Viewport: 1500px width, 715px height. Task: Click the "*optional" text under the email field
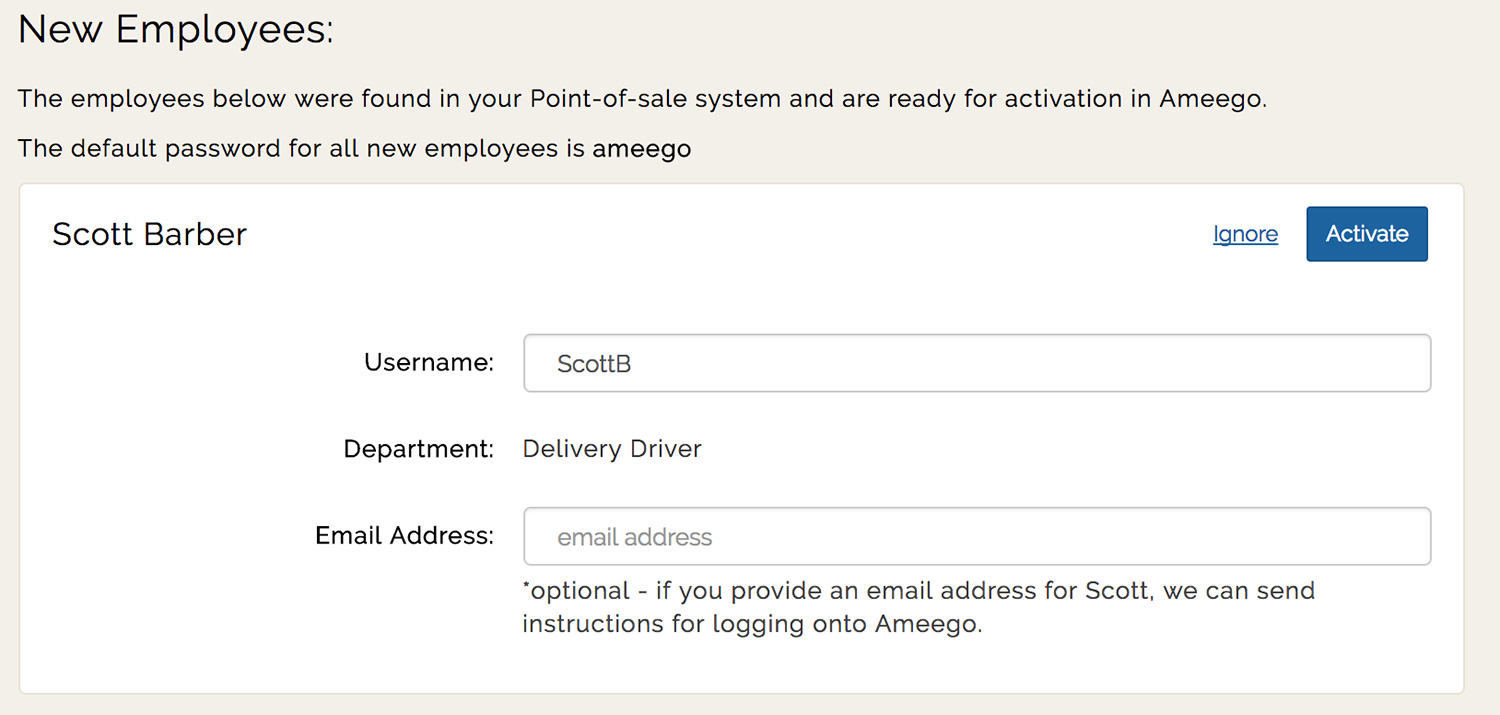point(576,591)
